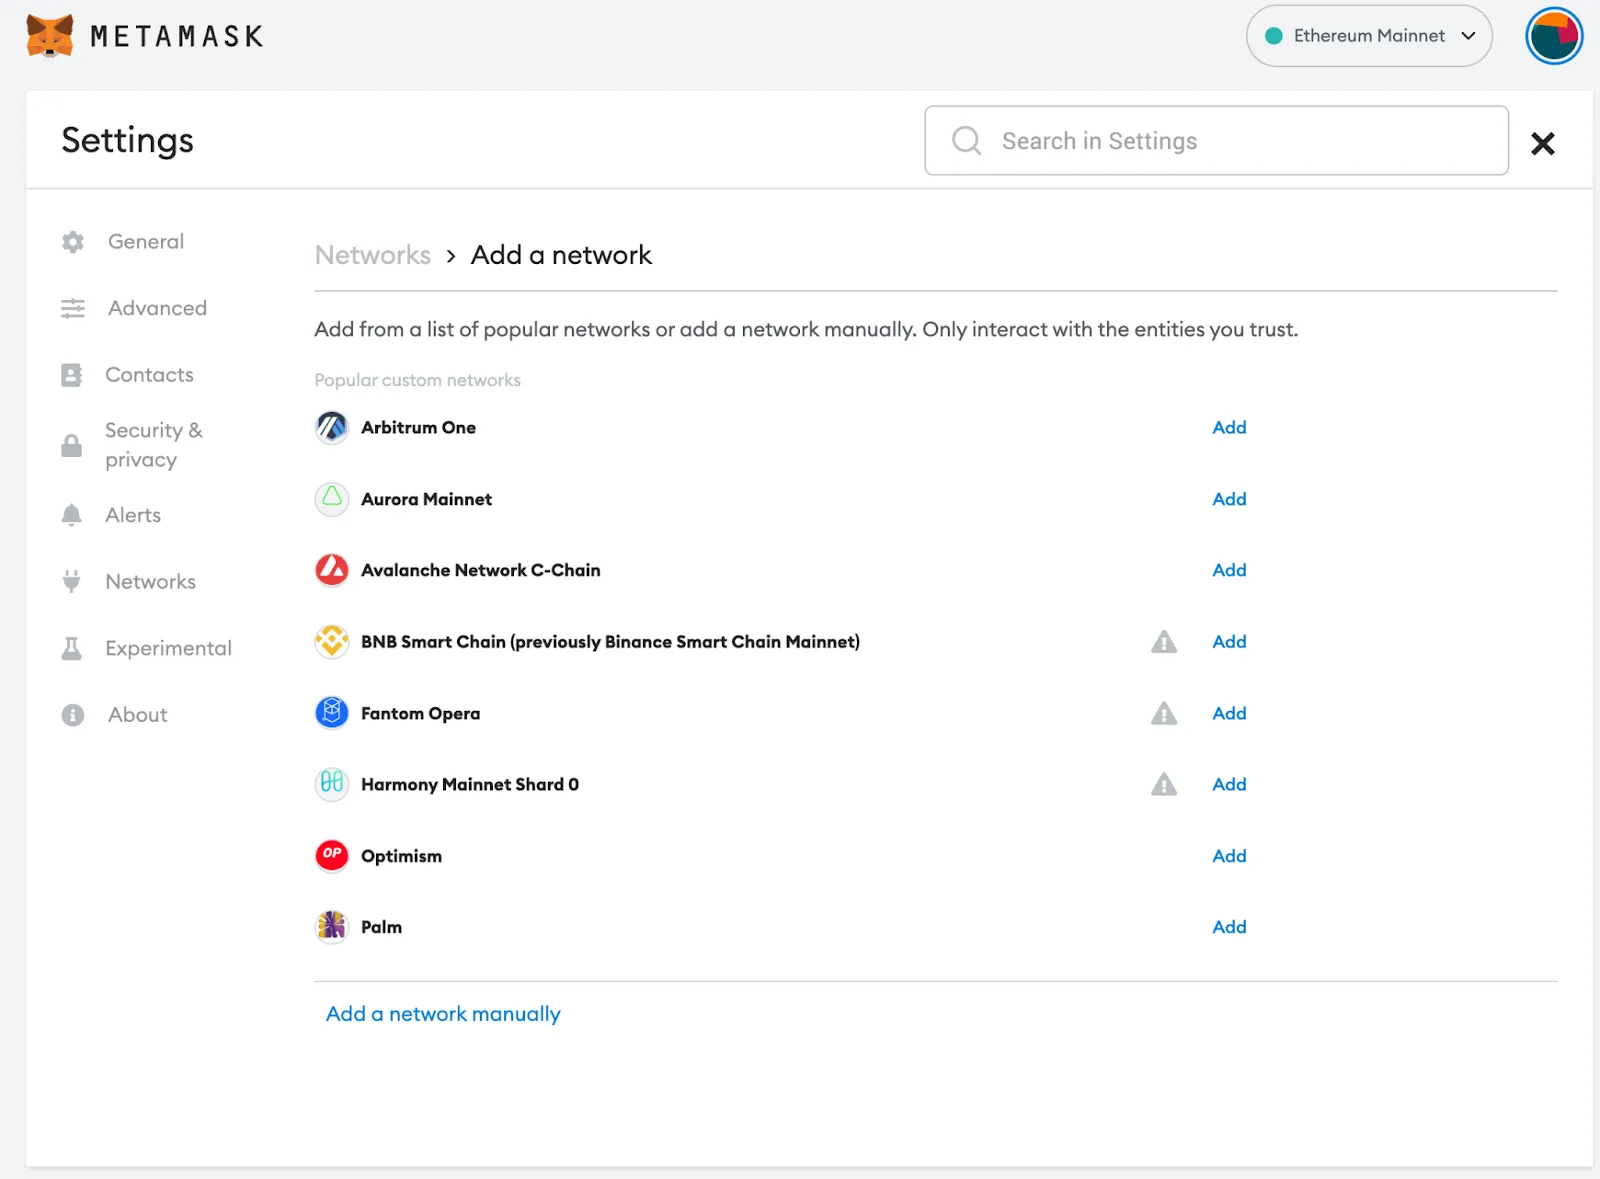Click the Harmony Mainnet warning triangle
The height and width of the screenshot is (1179, 1600).
point(1164,785)
